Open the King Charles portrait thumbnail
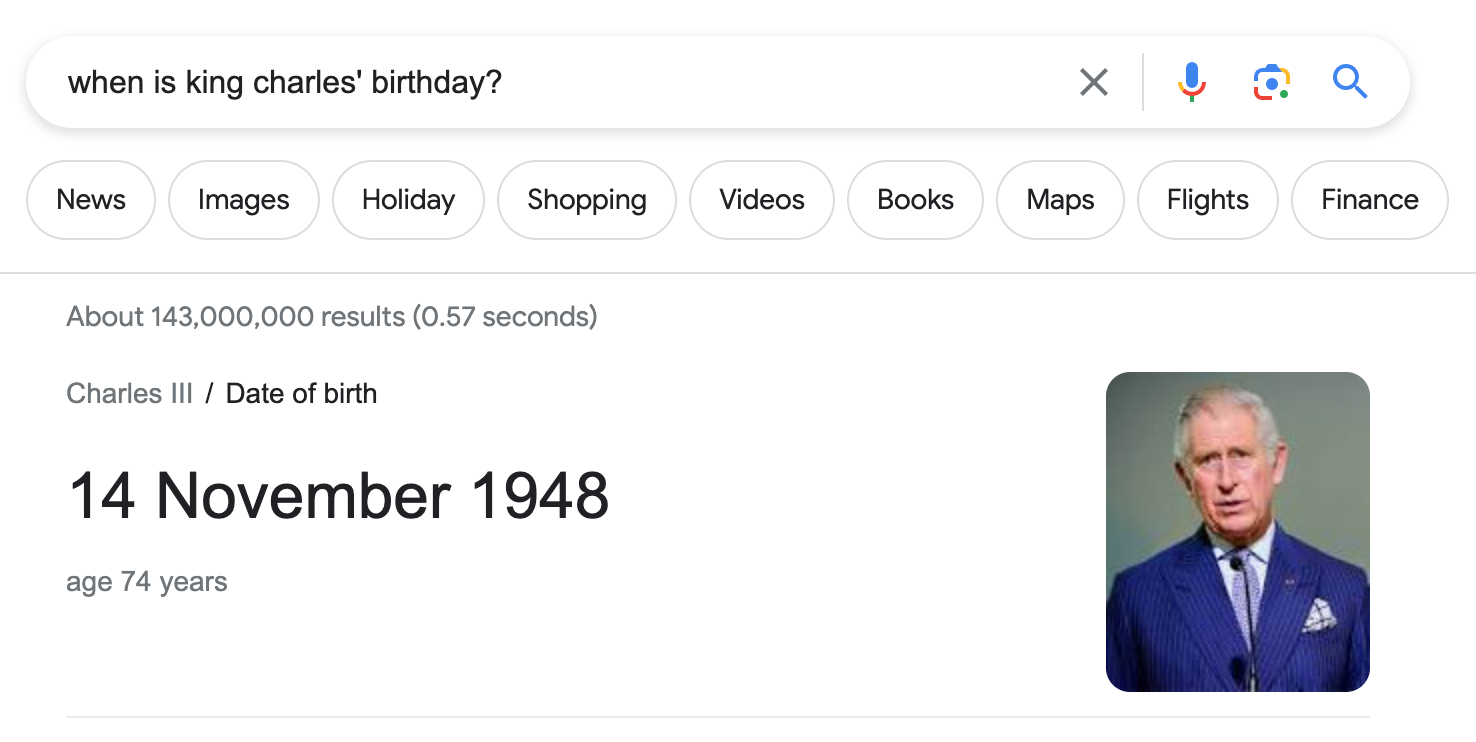The height and width of the screenshot is (742, 1476). [x=1238, y=532]
